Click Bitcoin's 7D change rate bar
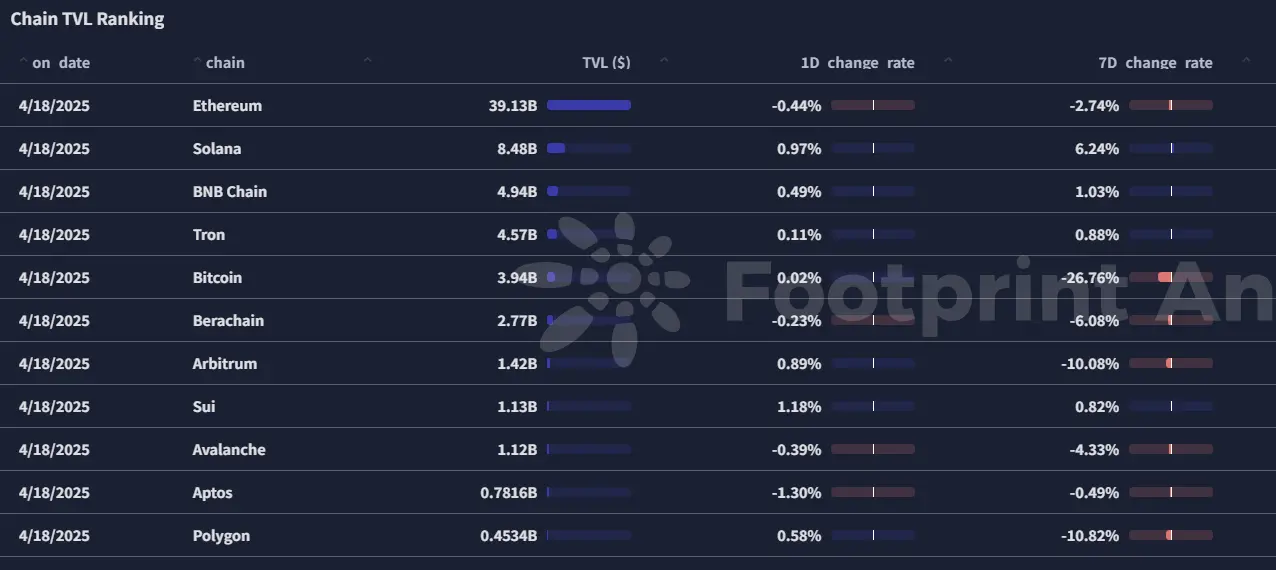 tap(1171, 277)
